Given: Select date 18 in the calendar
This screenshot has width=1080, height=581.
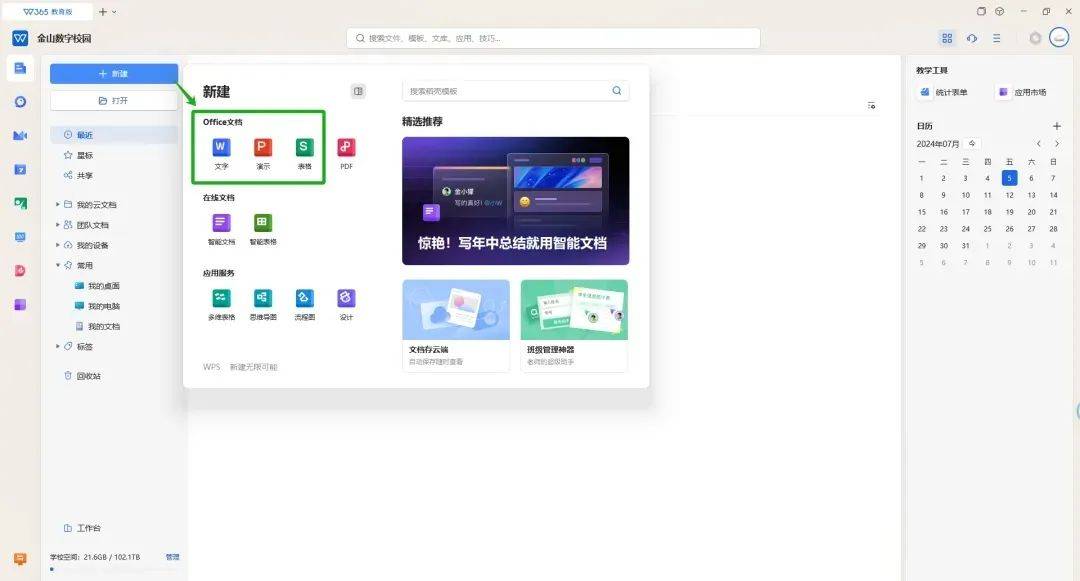Looking at the screenshot, I should click(987, 212).
